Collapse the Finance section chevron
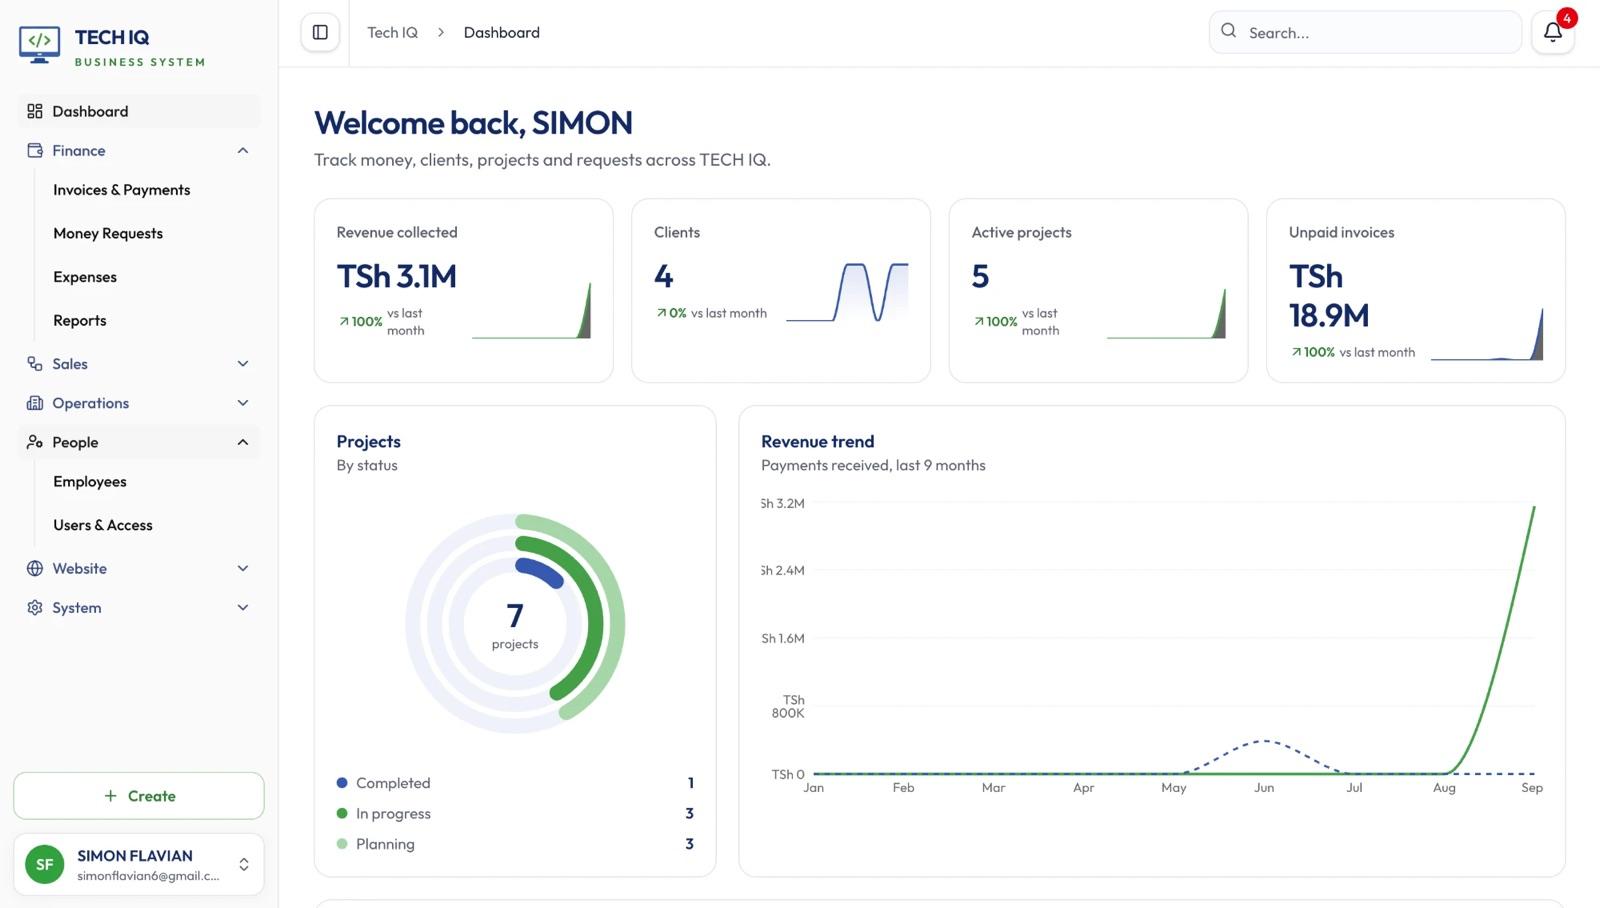Viewport: 1600px width, 908px height. [x=243, y=150]
